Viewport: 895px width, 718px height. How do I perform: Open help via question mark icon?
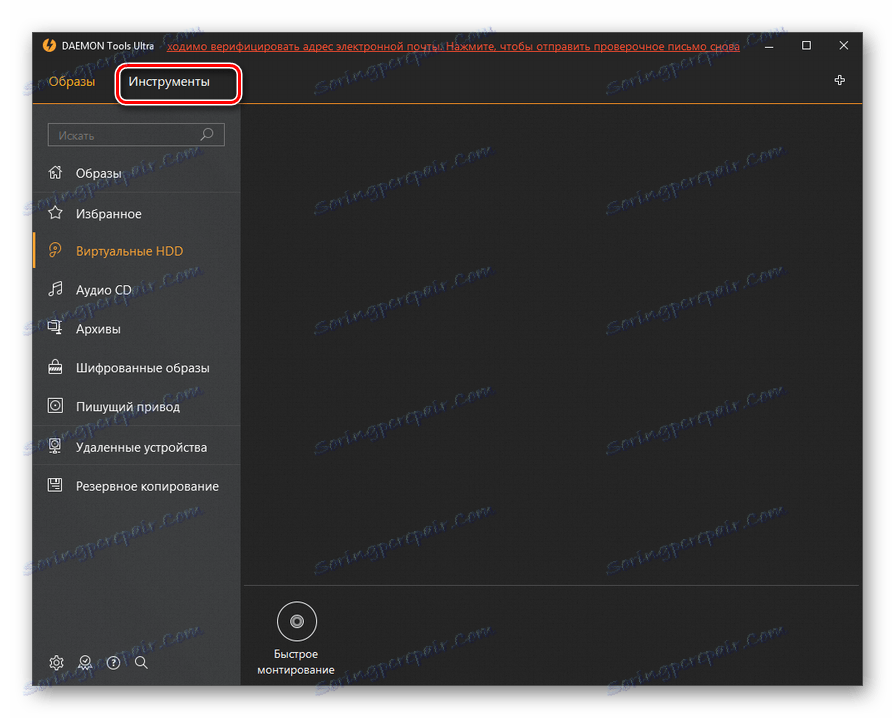coord(113,662)
